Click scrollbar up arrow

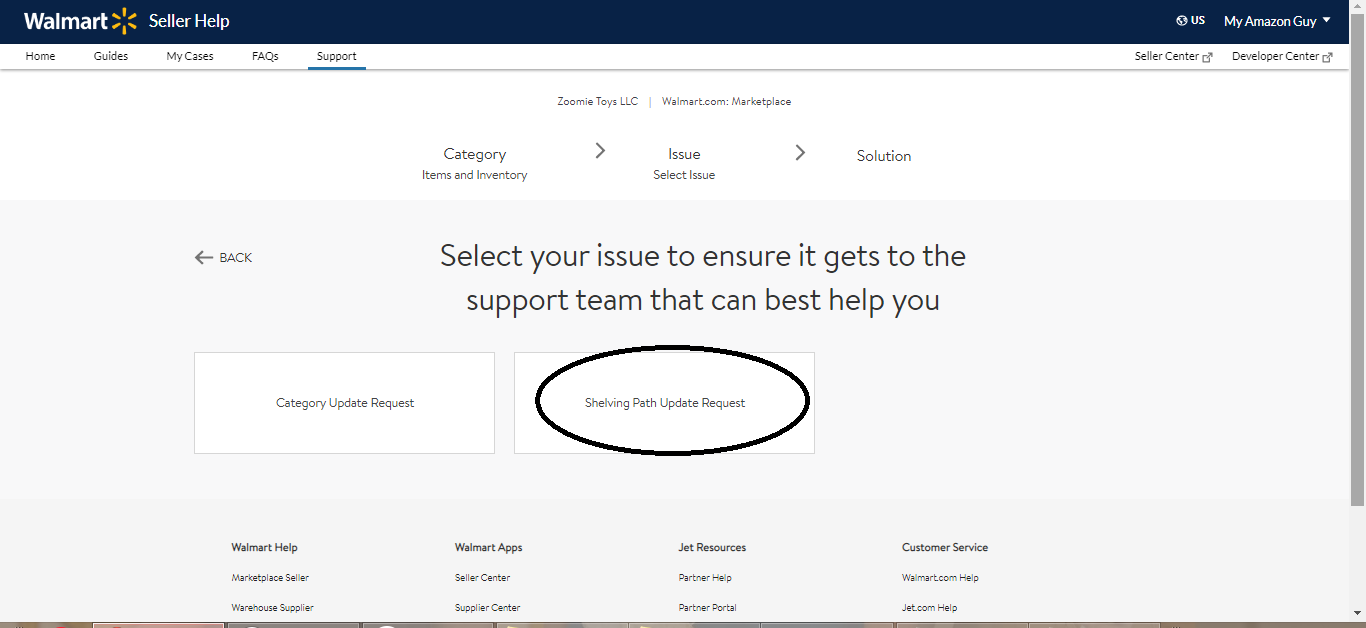[x=1357, y=7]
